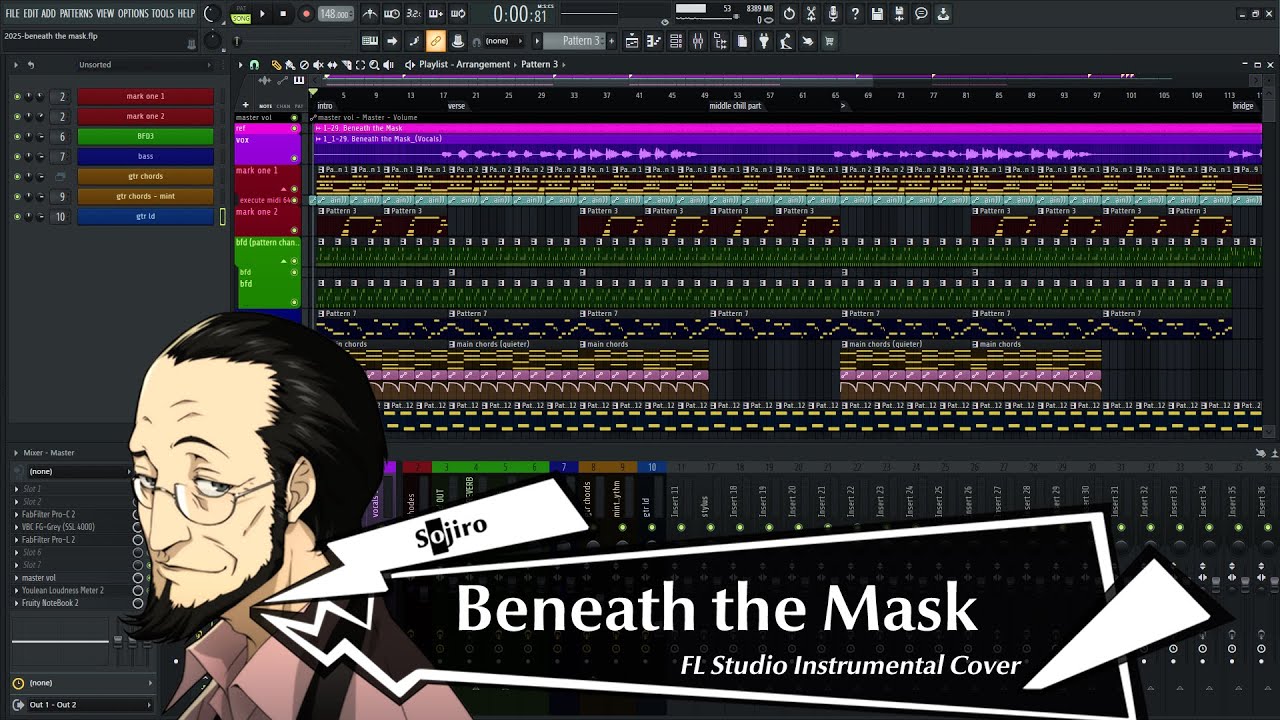Open the TOOLS menu
The height and width of the screenshot is (720, 1280).
[x=163, y=14]
